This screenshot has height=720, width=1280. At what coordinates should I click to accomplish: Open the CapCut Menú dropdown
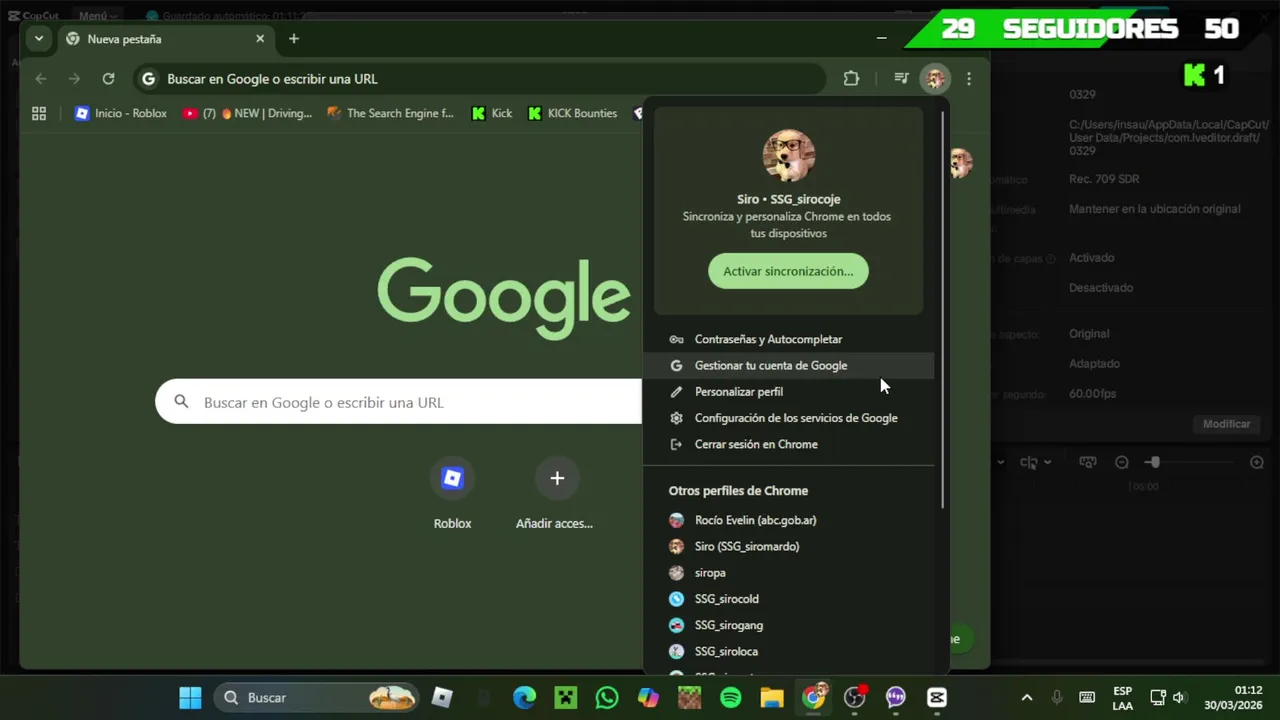(x=97, y=15)
